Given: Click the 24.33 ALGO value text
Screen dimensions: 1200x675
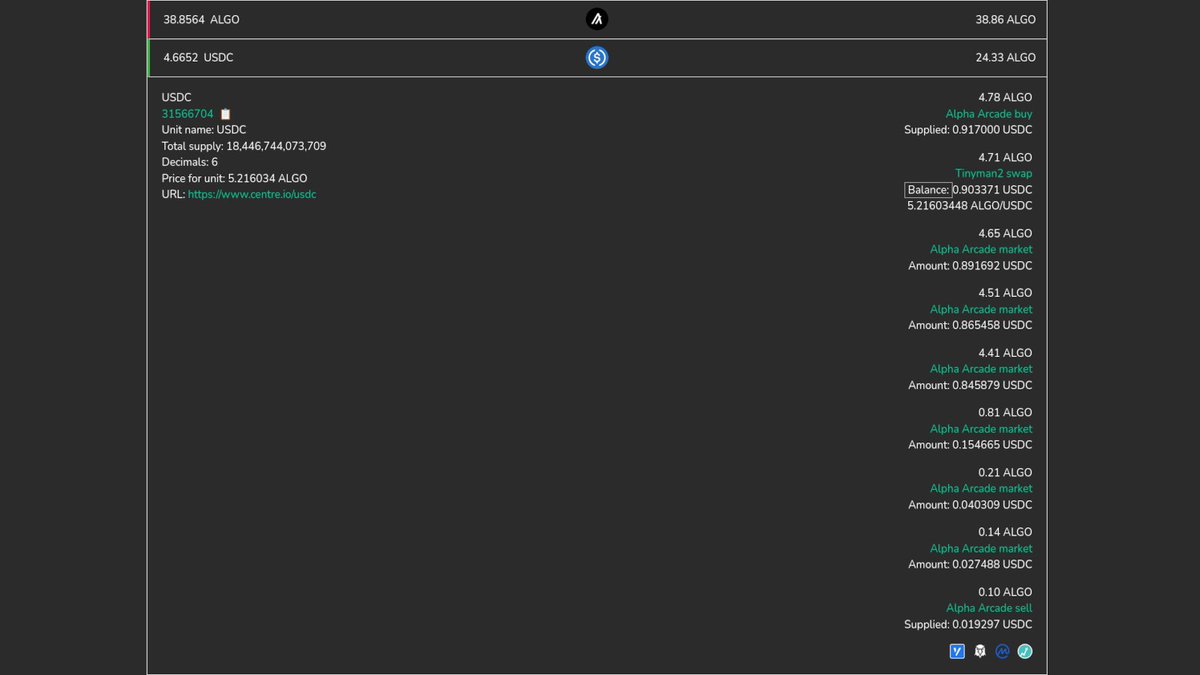Looking at the screenshot, I should (1006, 58).
